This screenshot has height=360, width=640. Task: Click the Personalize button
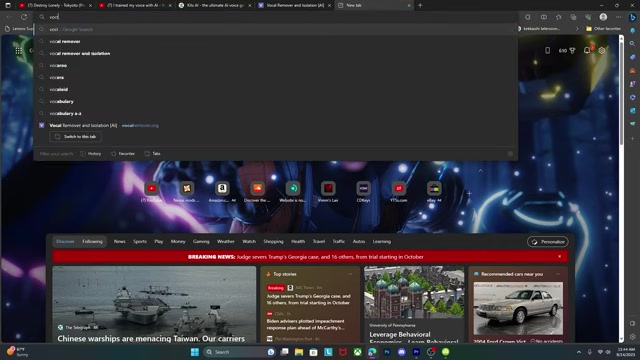pos(548,242)
